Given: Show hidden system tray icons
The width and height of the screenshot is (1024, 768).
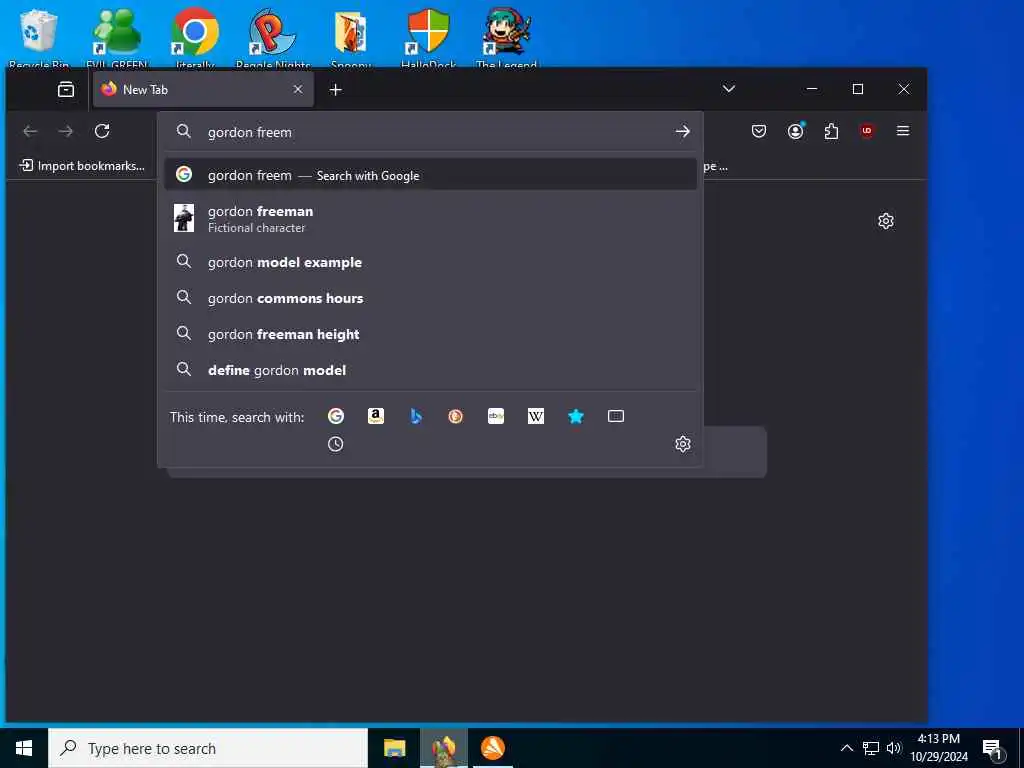Looking at the screenshot, I should tap(846, 748).
